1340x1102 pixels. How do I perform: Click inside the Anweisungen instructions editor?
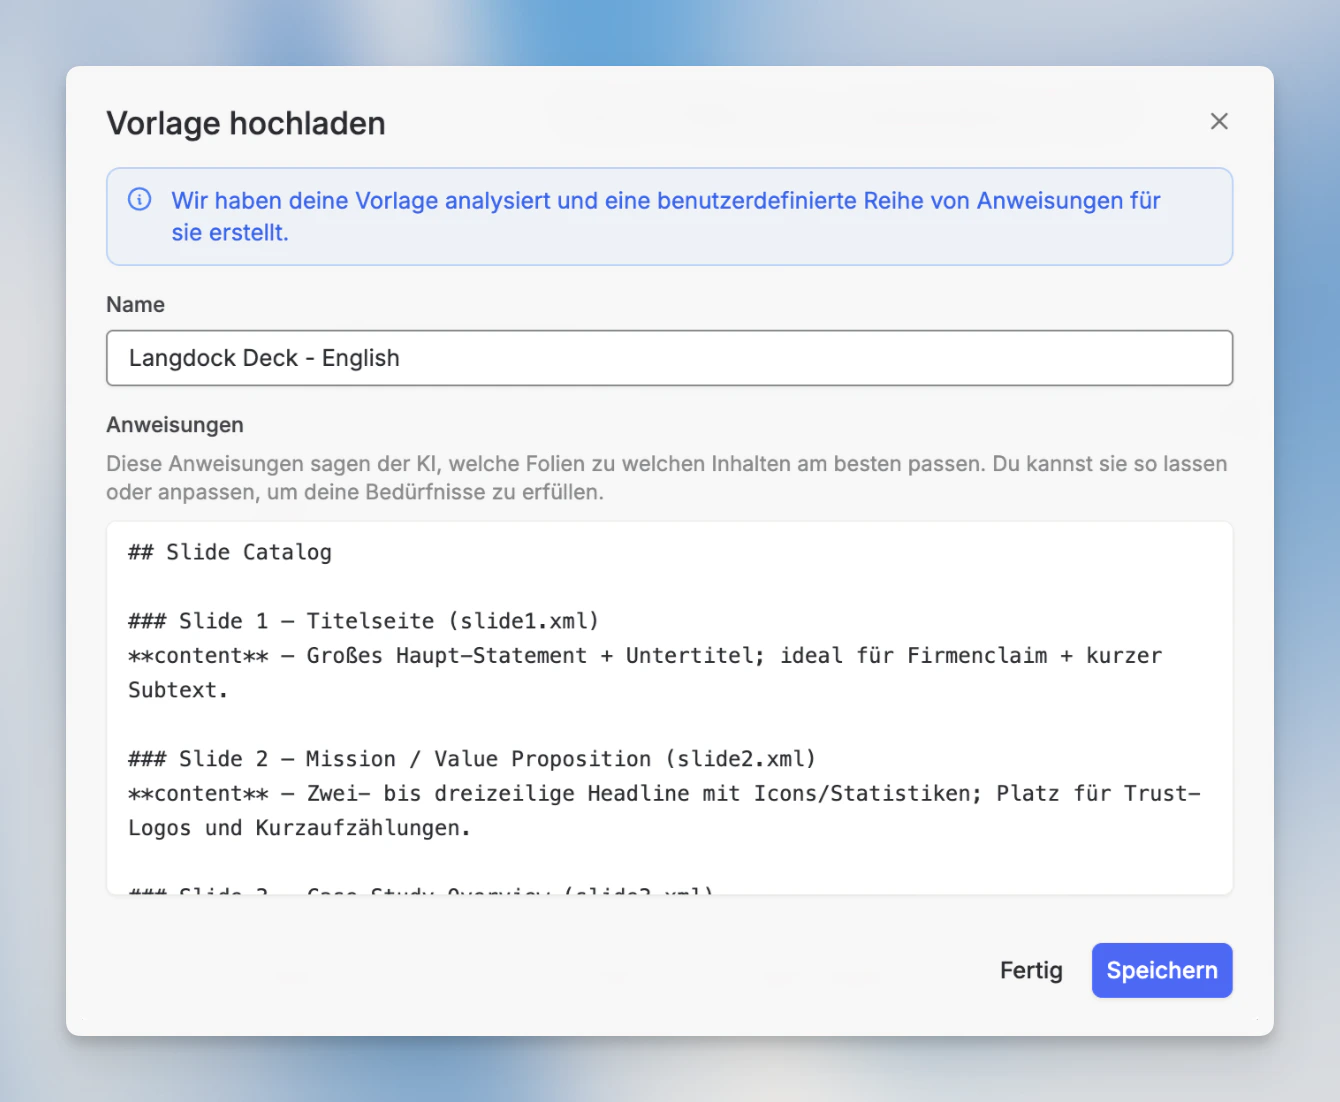point(670,700)
